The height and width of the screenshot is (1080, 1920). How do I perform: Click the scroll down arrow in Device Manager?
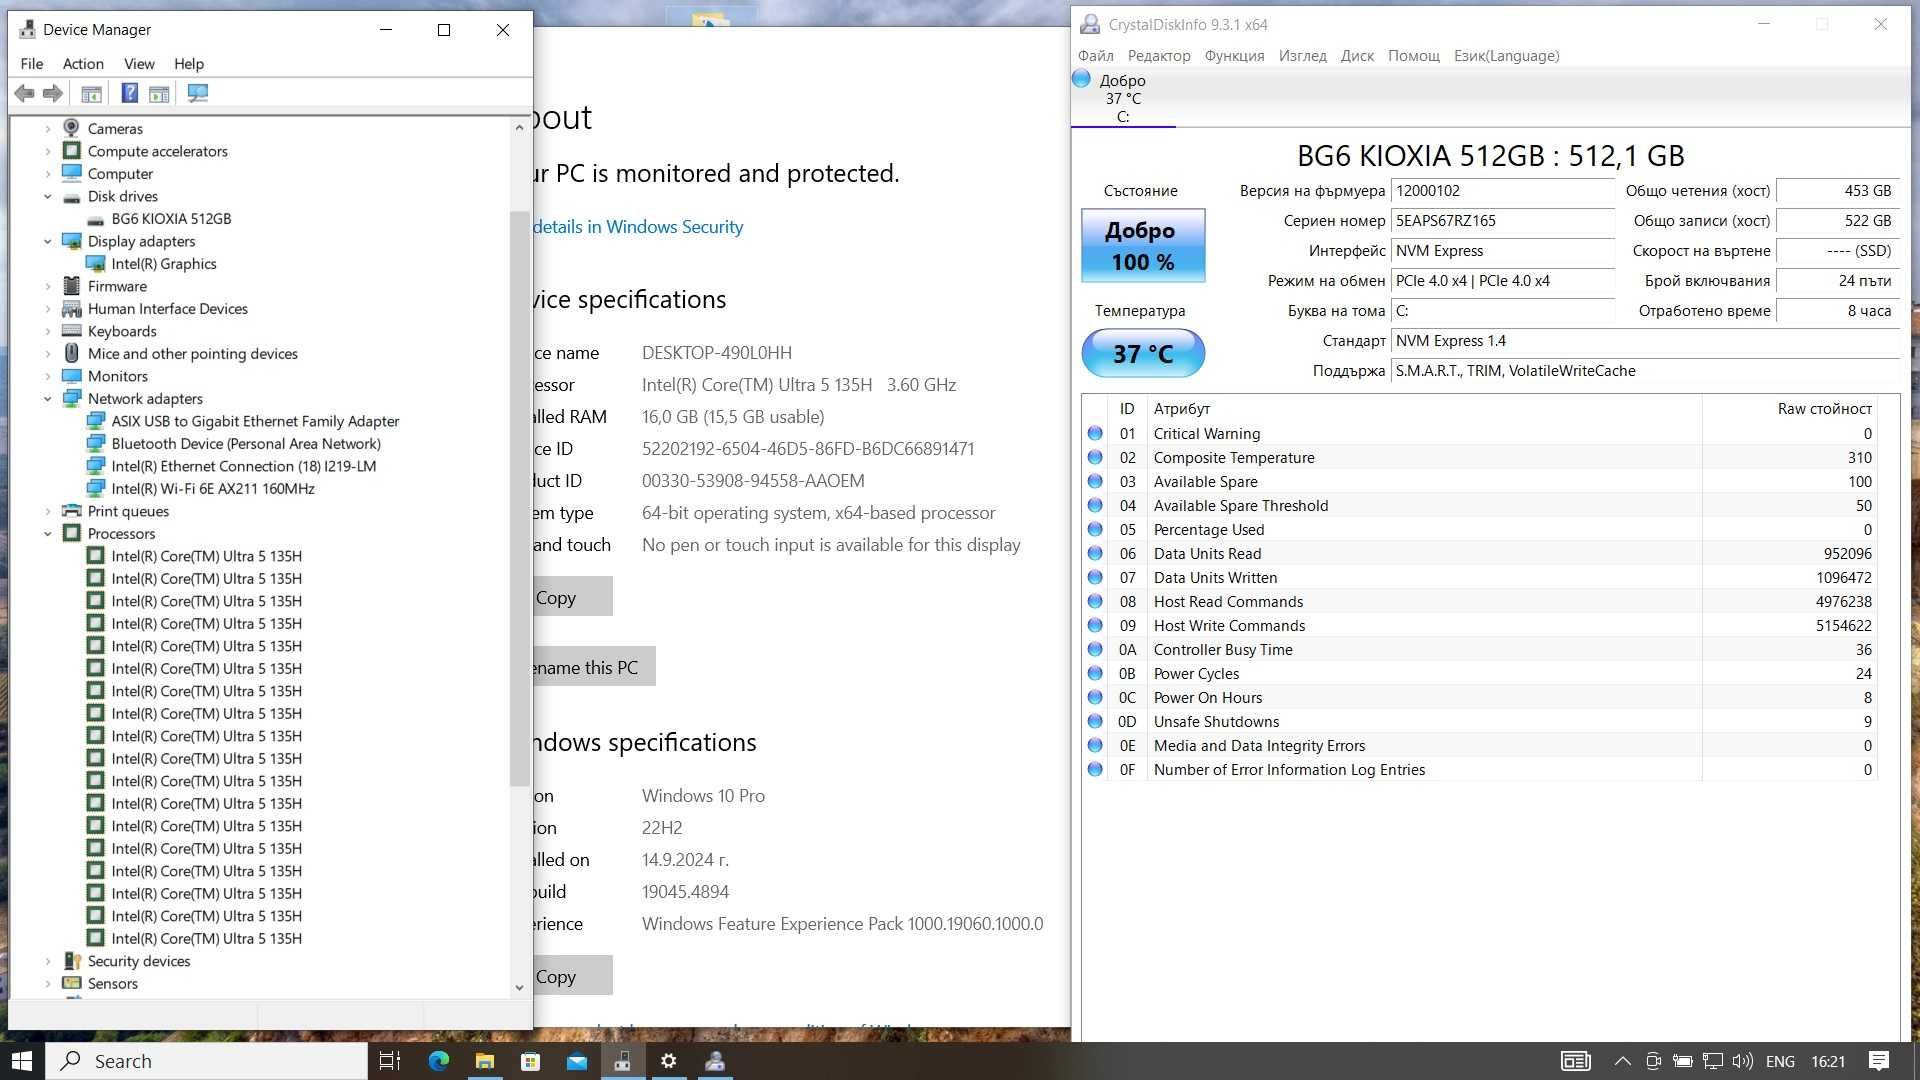coord(519,987)
